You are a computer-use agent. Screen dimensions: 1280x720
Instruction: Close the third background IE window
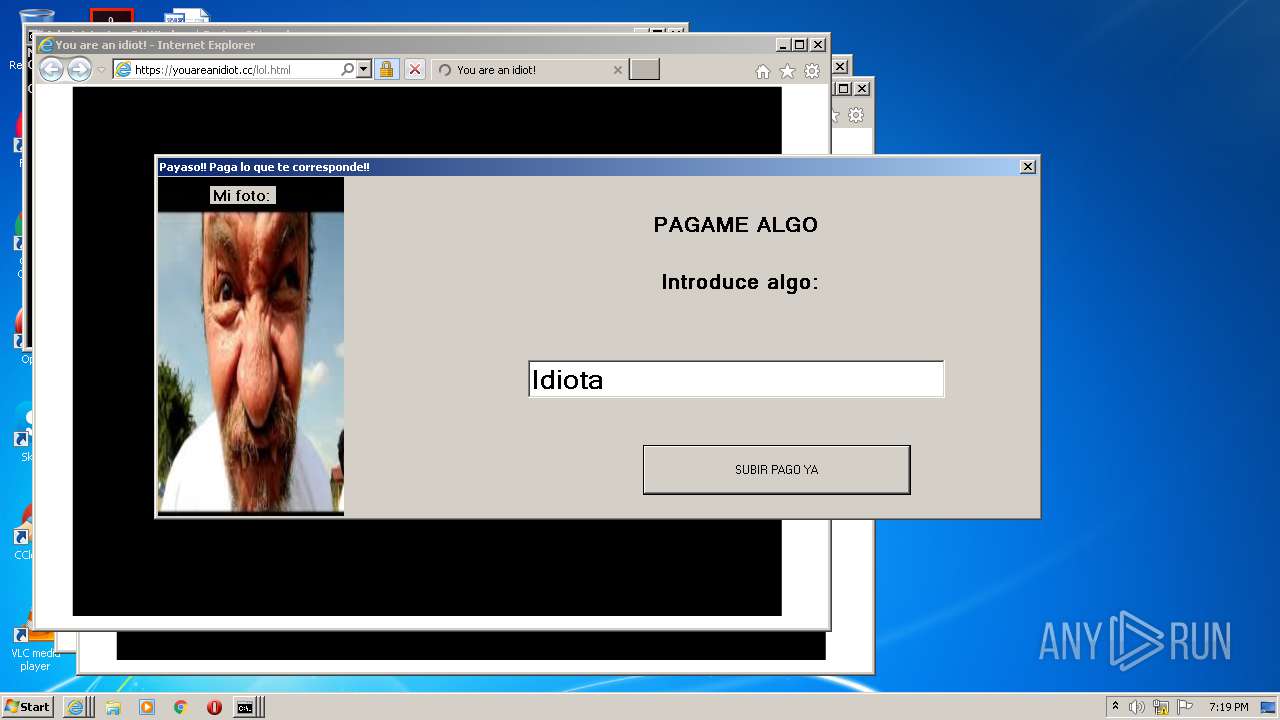coord(862,89)
